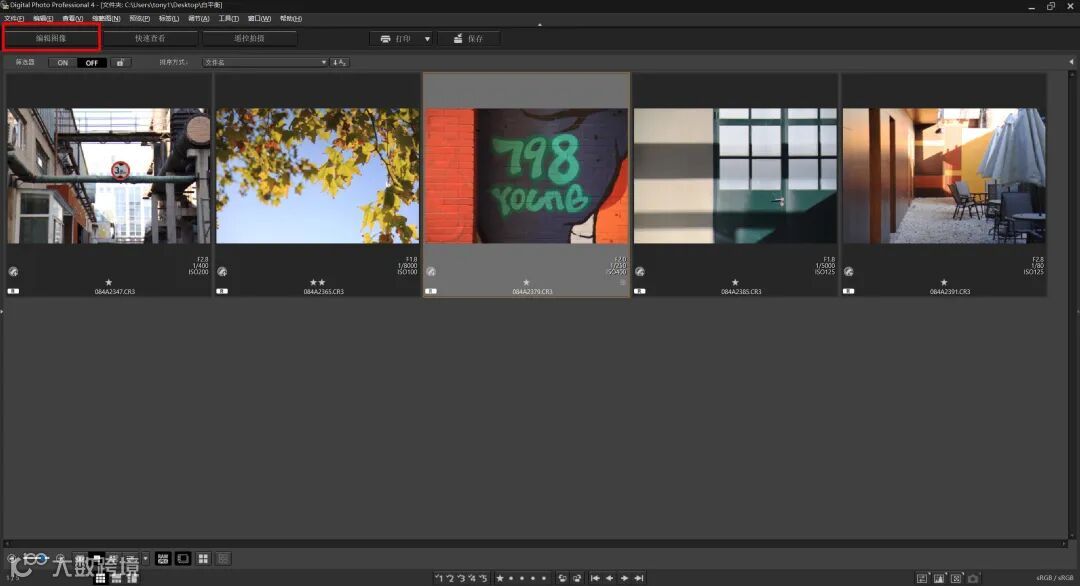1080x586 pixels.
Task: Click the 编辑图像 (Edit Image) button
Action: point(51,38)
